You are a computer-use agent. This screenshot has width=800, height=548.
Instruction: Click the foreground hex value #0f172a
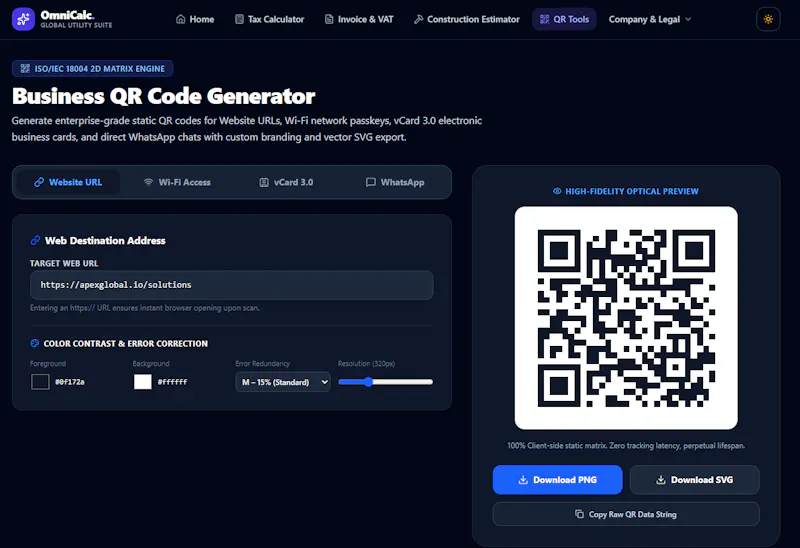pos(70,382)
